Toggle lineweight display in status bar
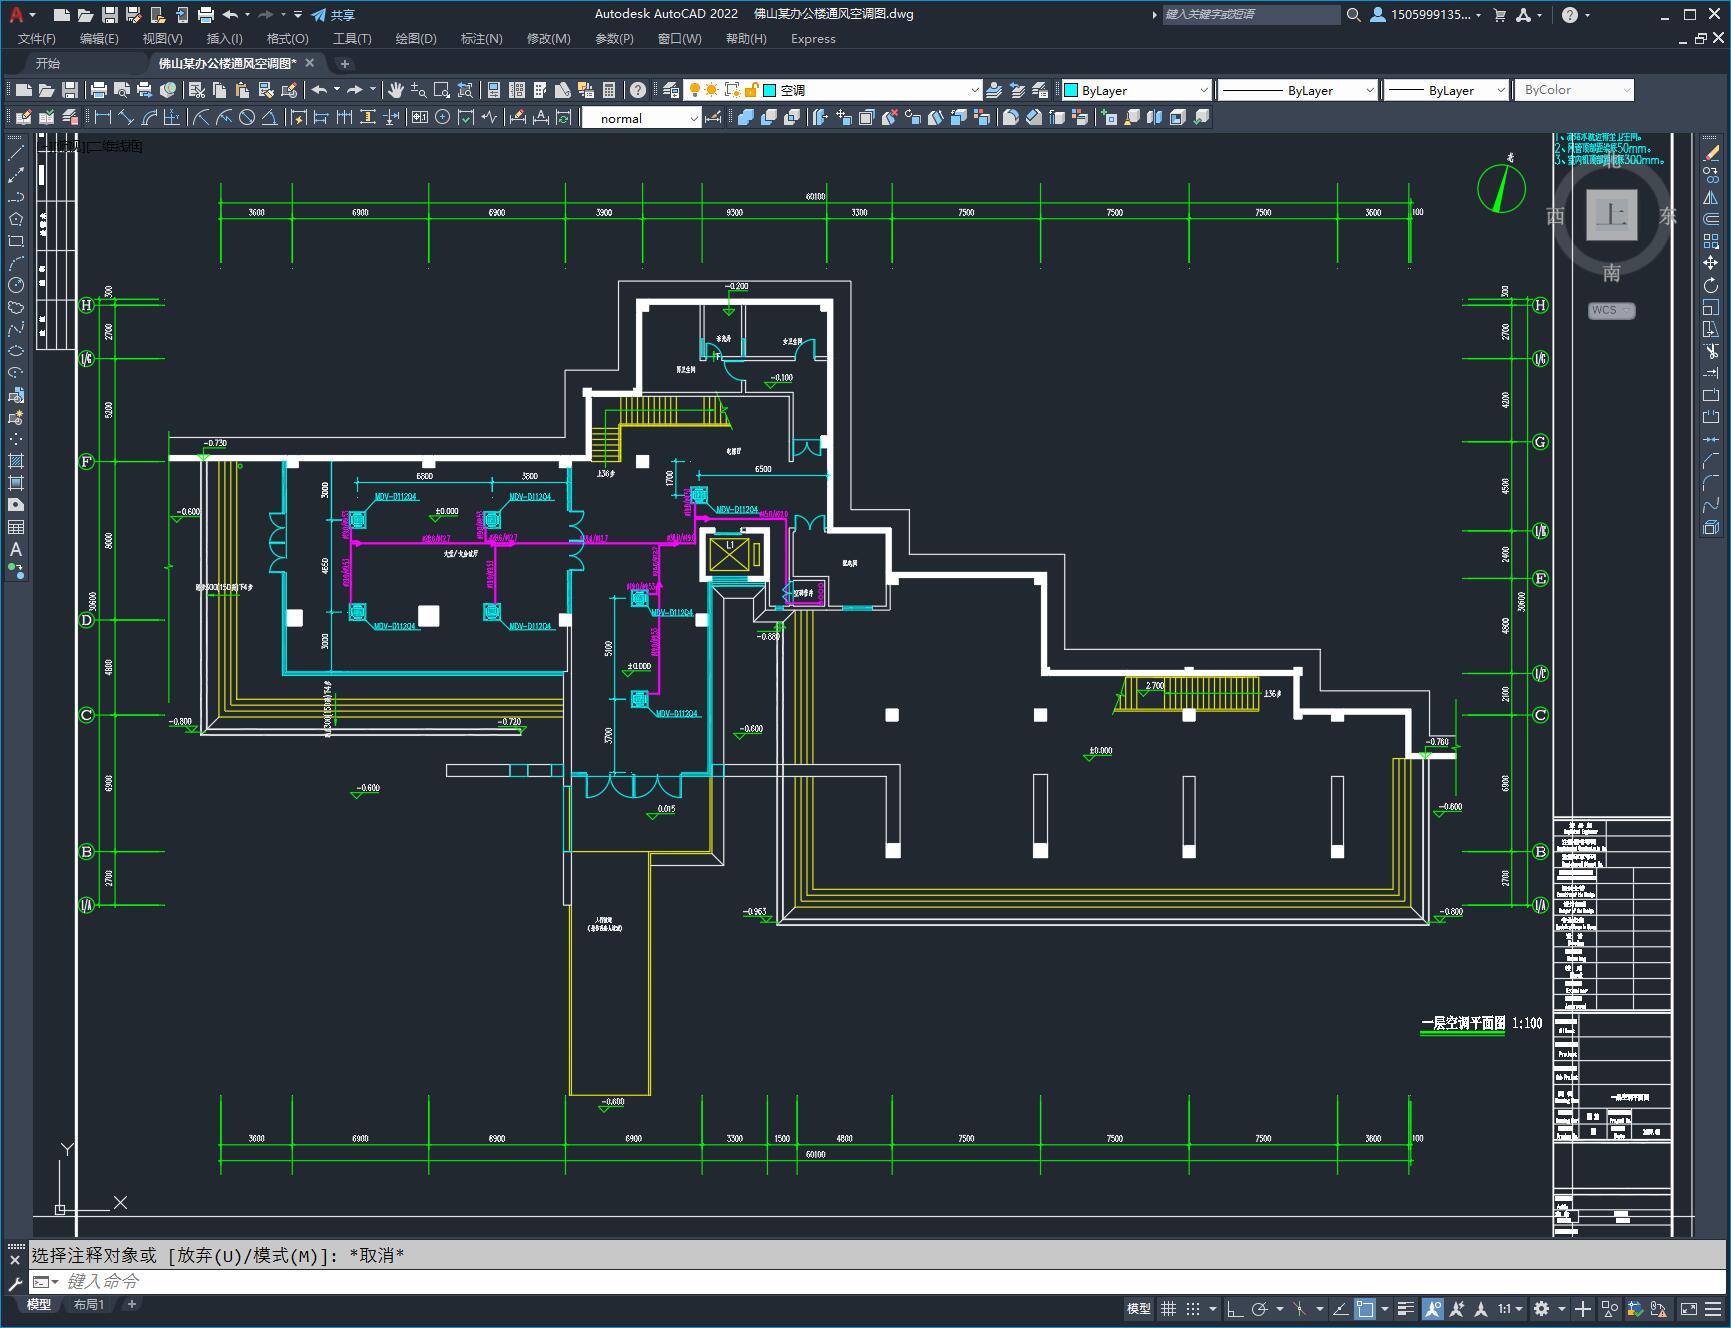Viewport: 1731px width, 1328px height. [x=1406, y=1308]
